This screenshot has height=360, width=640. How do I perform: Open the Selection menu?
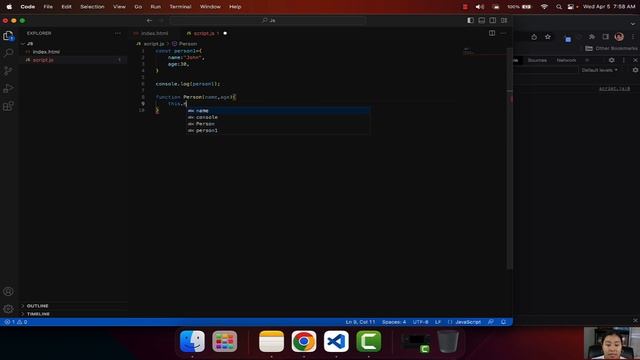click(x=92, y=7)
